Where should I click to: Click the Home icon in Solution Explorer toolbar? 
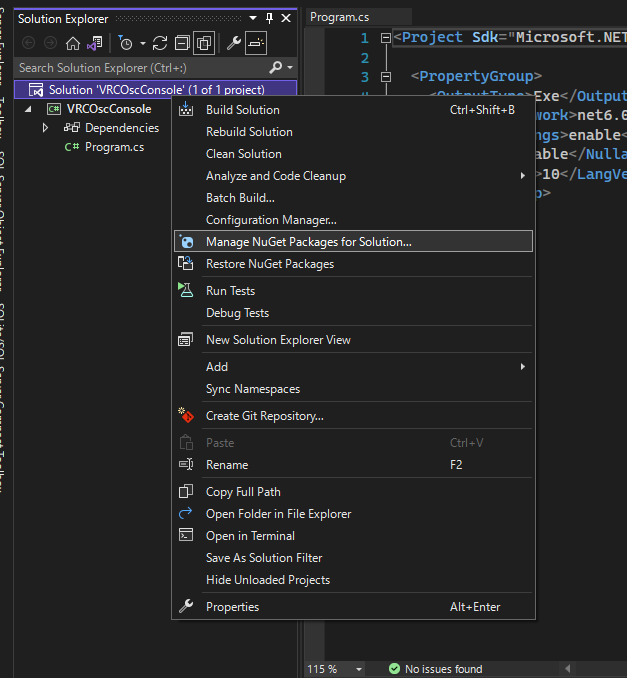pos(73,43)
